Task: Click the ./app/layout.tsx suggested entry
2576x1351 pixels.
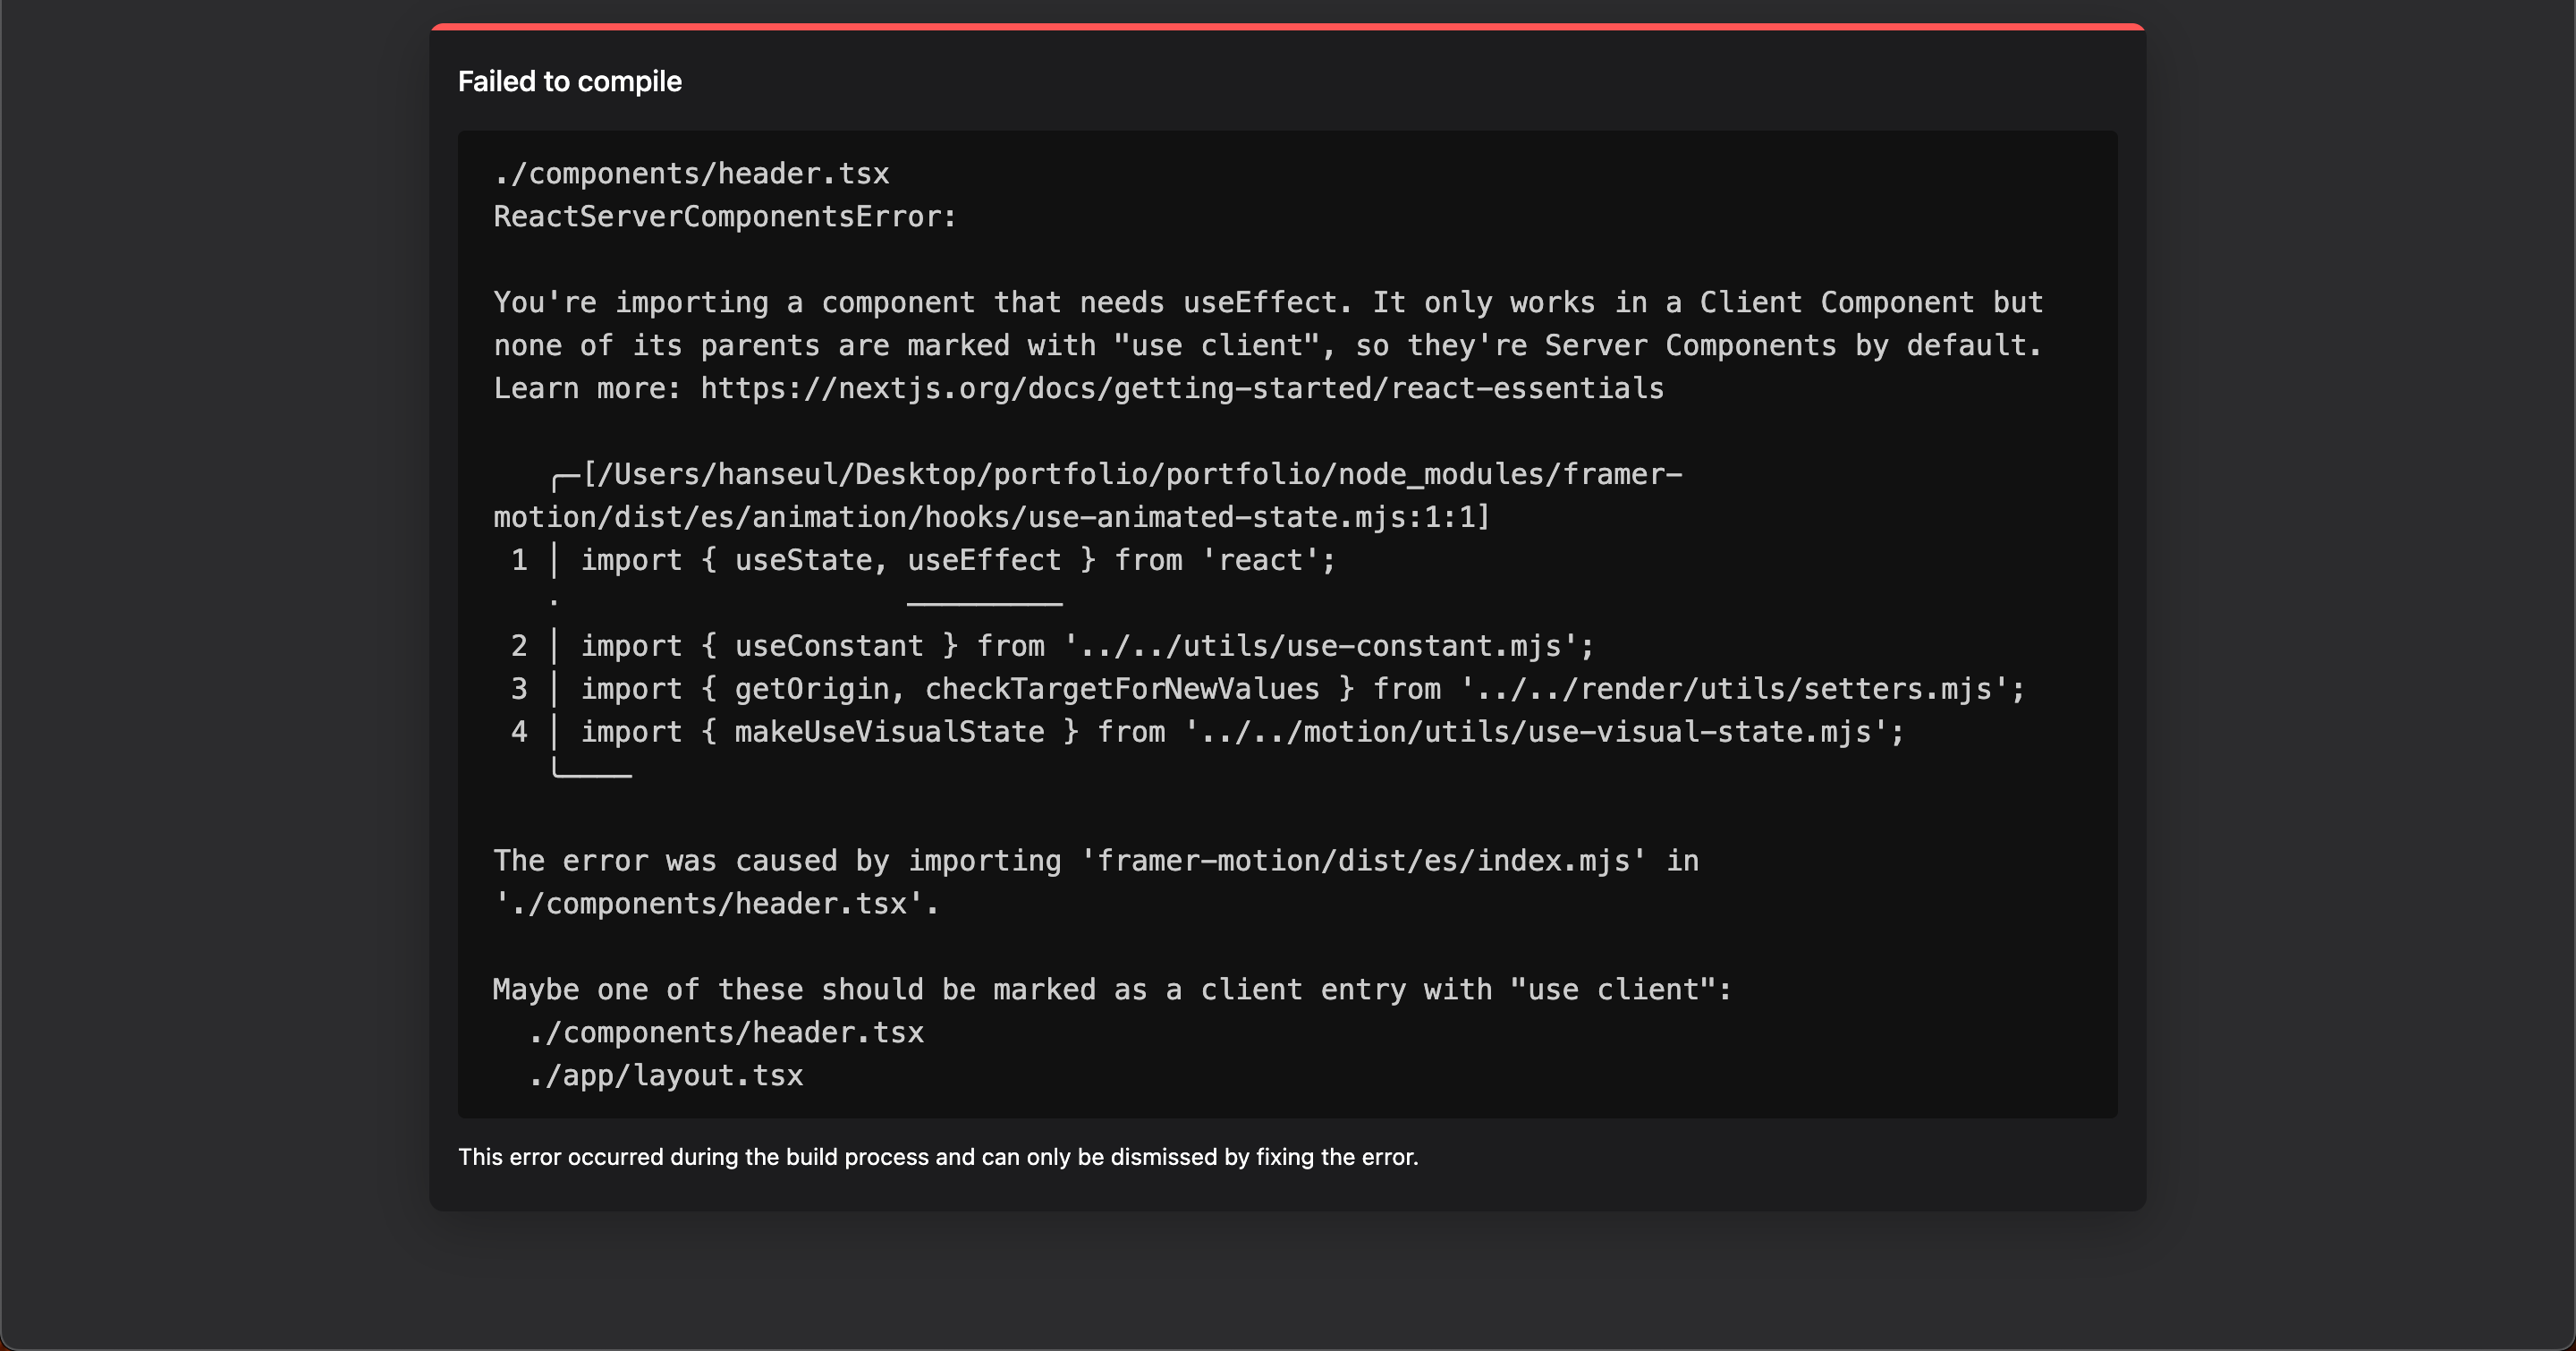Action: pos(666,1075)
